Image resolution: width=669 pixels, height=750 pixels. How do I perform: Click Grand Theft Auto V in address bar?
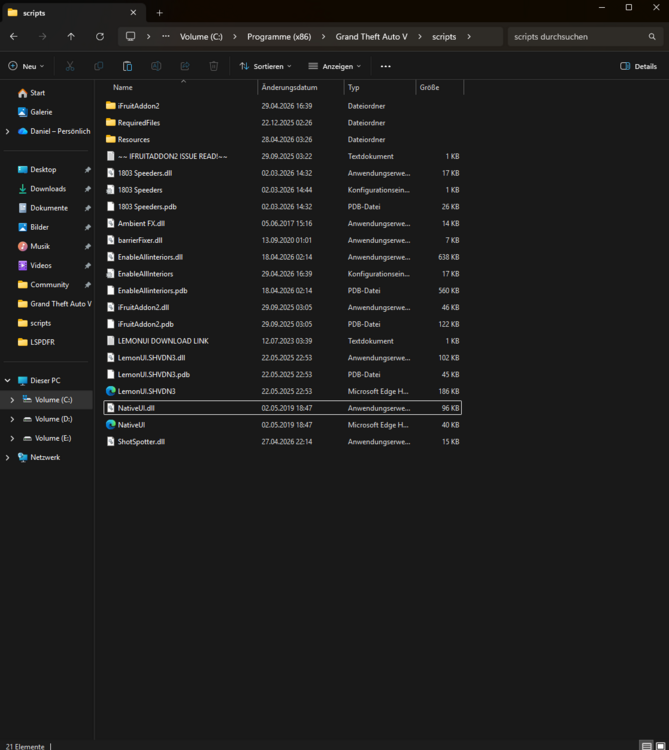pos(371,36)
